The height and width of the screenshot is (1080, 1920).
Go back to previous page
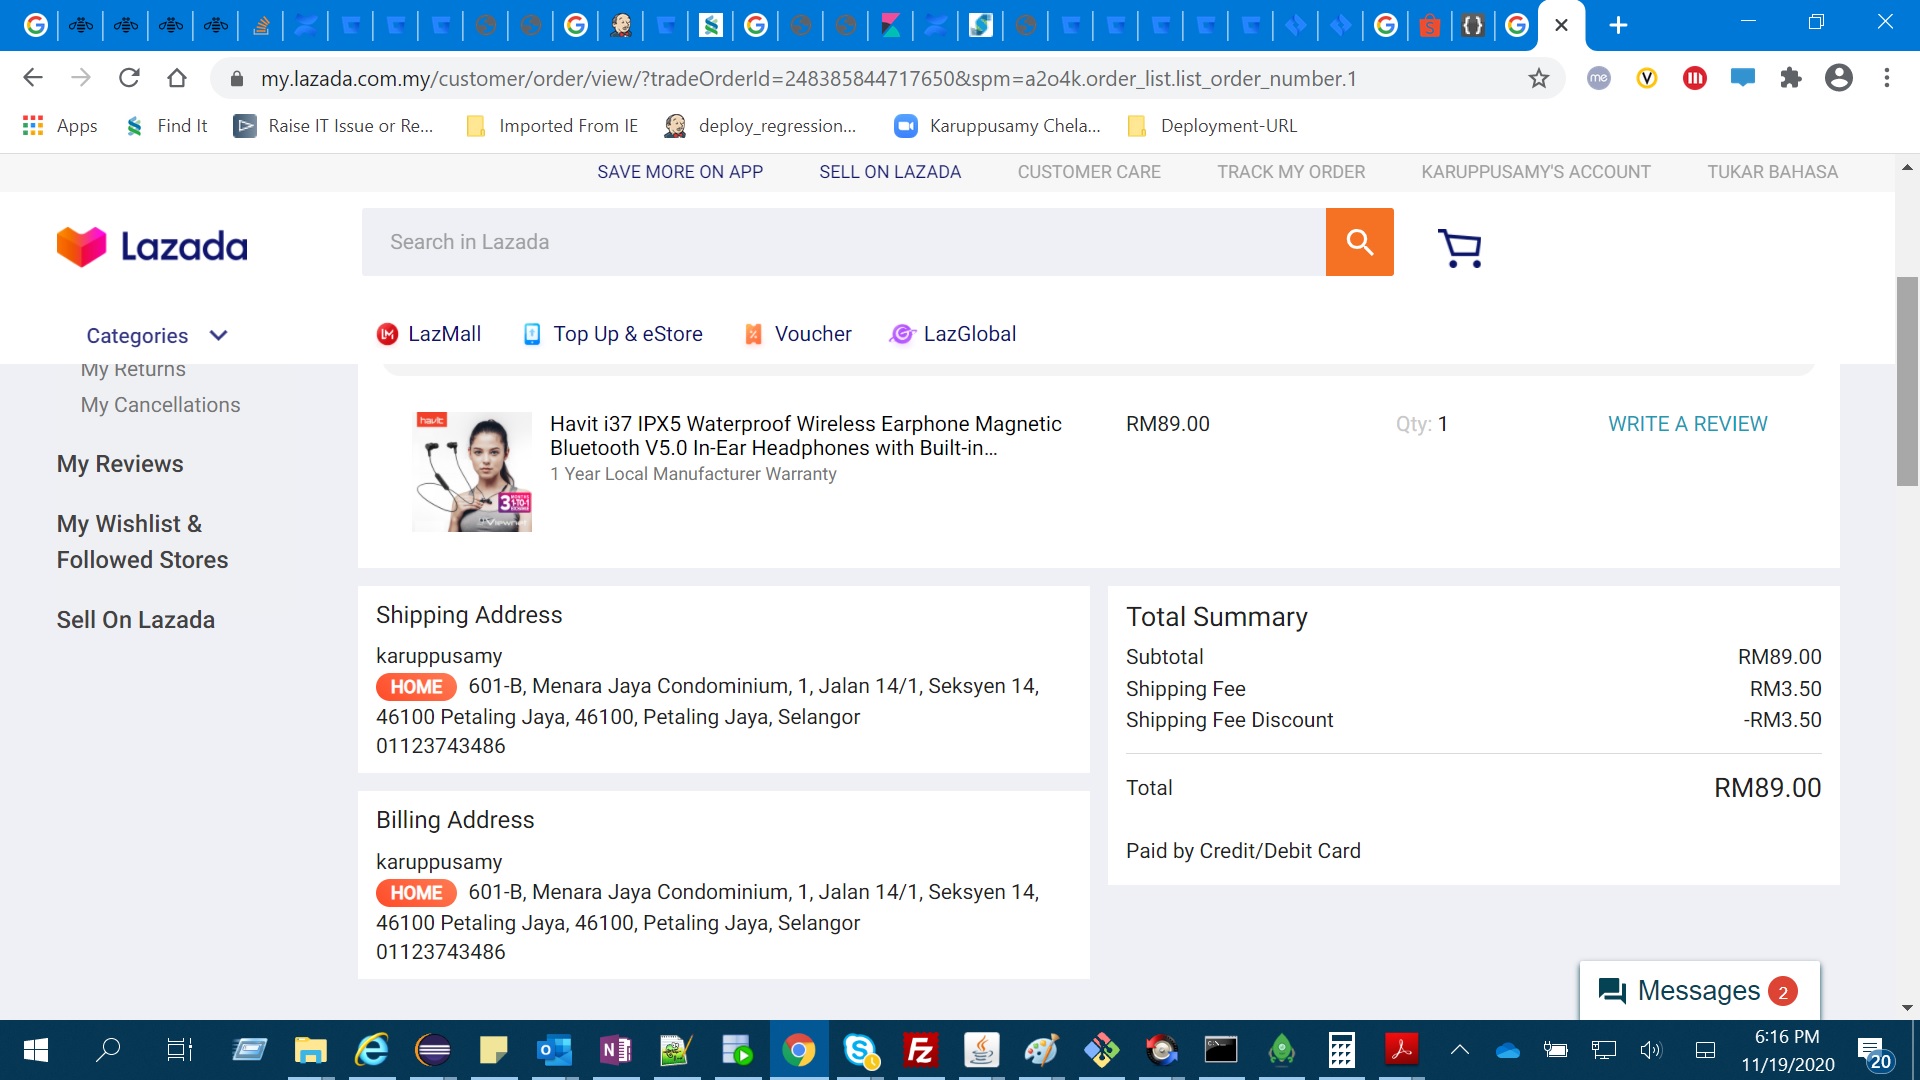33,78
